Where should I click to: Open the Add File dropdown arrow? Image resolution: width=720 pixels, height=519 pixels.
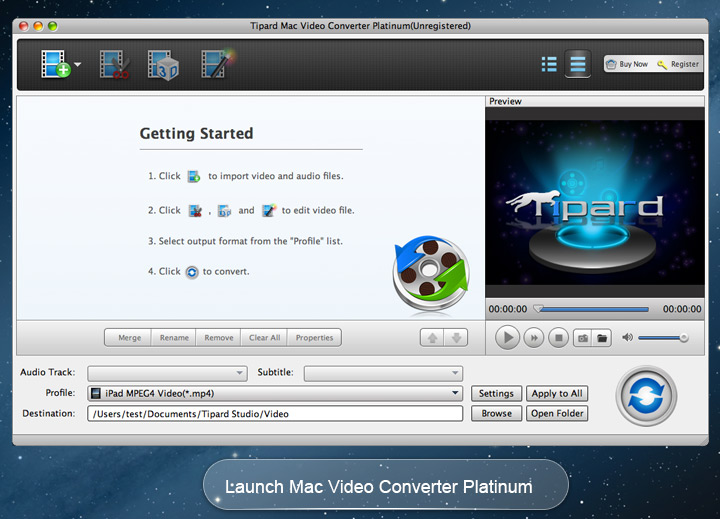point(78,64)
